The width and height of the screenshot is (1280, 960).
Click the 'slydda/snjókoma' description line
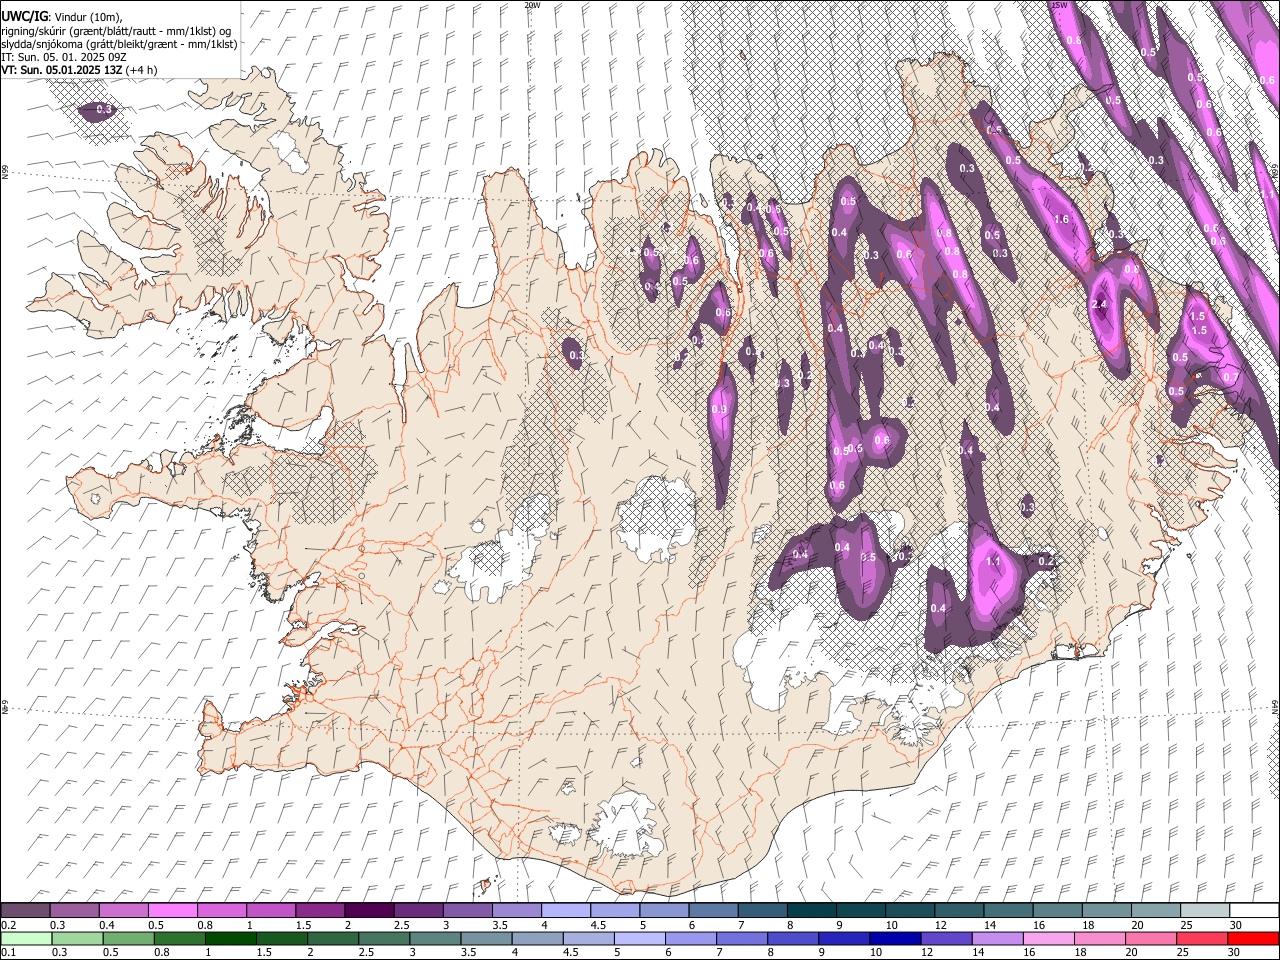click(119, 44)
